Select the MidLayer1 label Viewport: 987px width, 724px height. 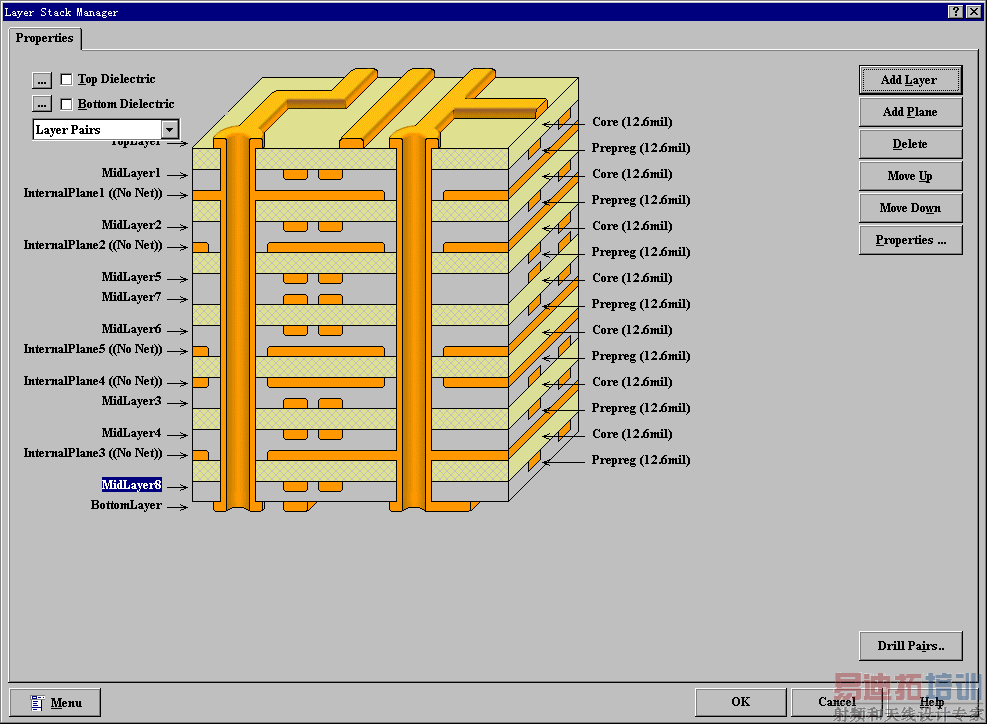click(x=131, y=173)
